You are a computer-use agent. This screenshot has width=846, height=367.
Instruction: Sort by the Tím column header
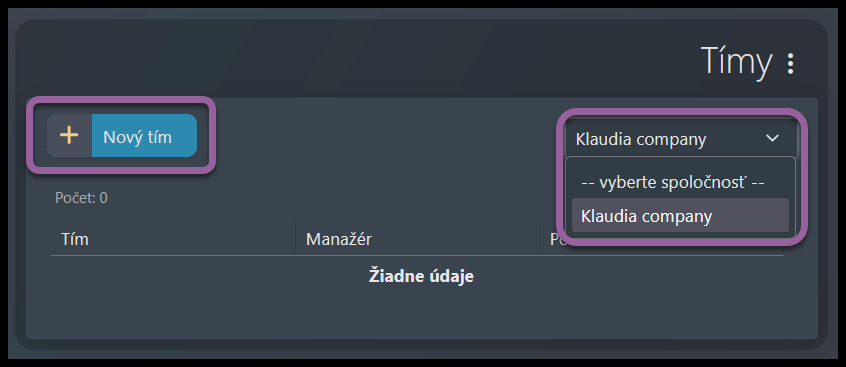tap(75, 239)
